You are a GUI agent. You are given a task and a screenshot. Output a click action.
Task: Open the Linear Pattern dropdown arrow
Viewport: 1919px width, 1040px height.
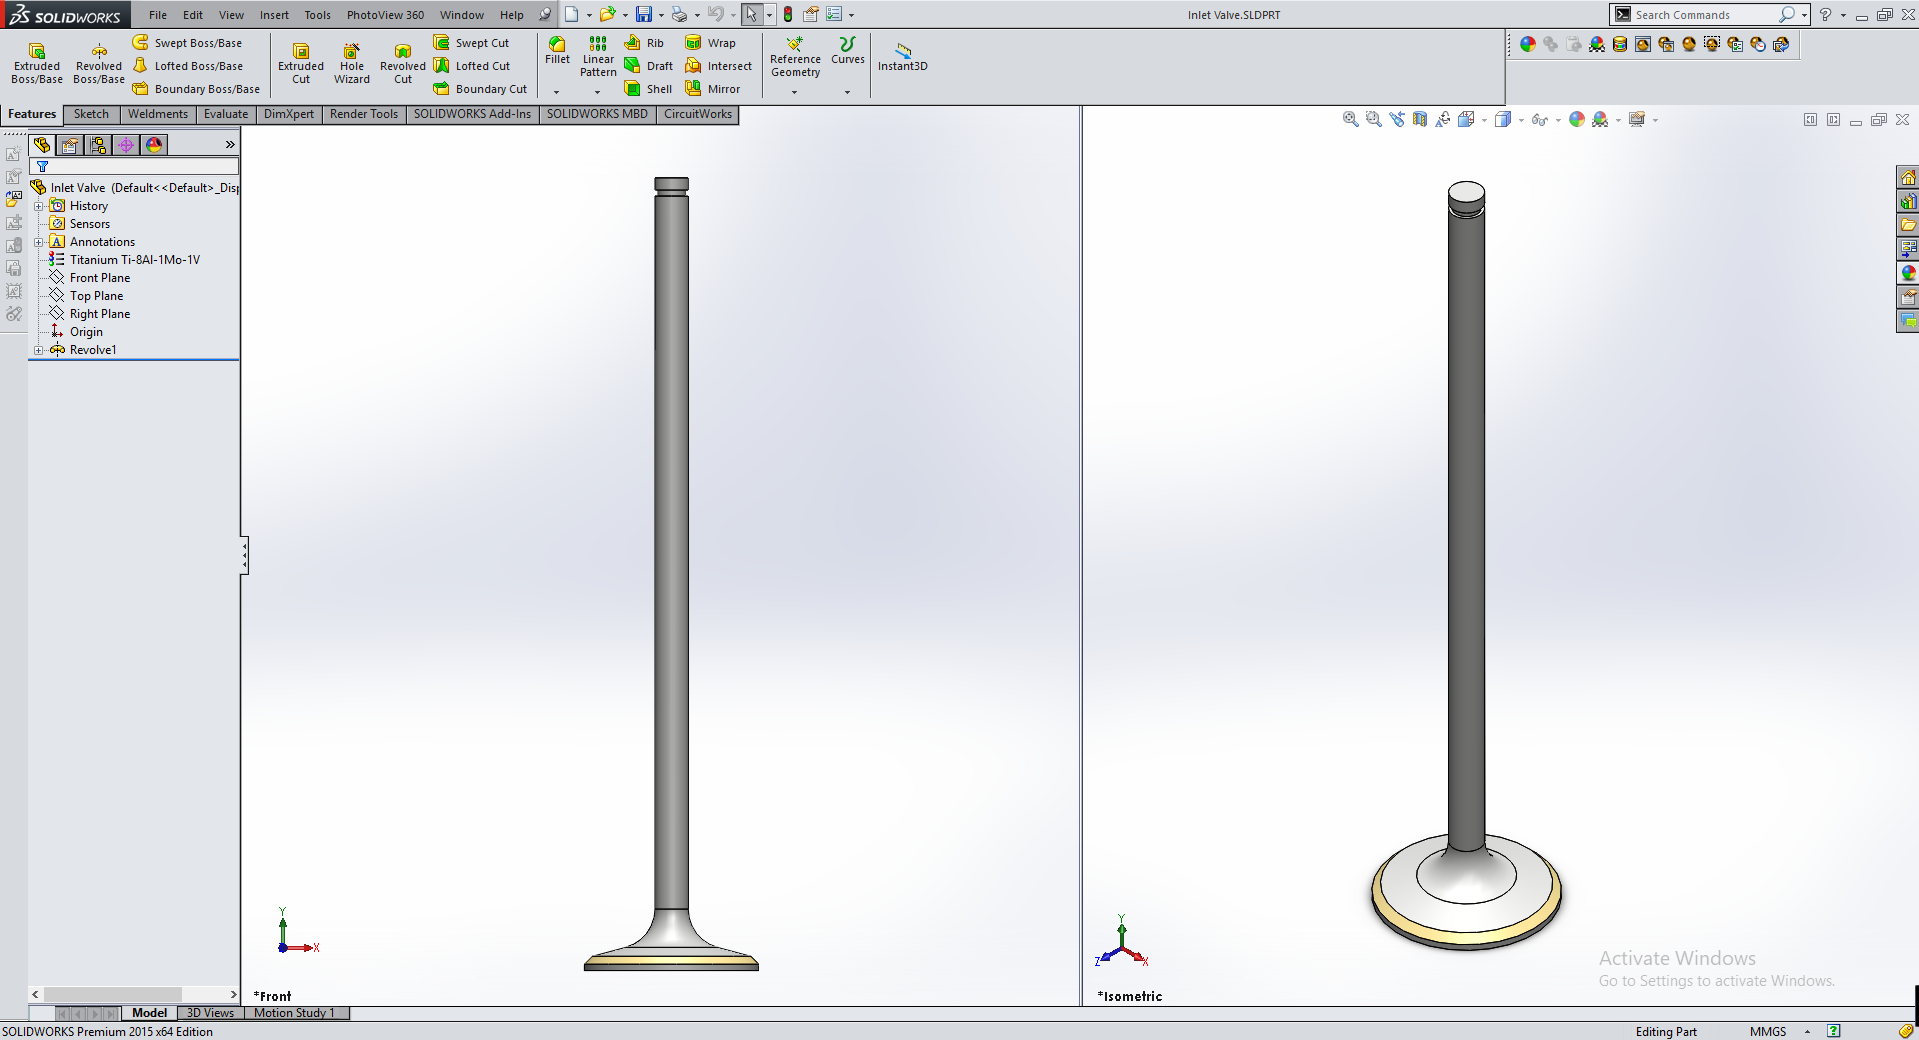click(598, 92)
